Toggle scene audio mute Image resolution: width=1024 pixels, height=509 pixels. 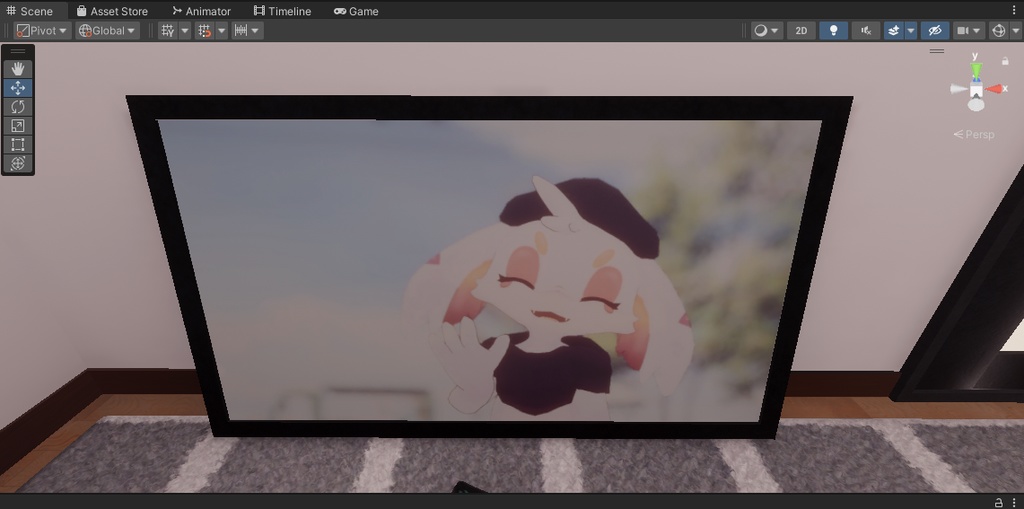[865, 31]
